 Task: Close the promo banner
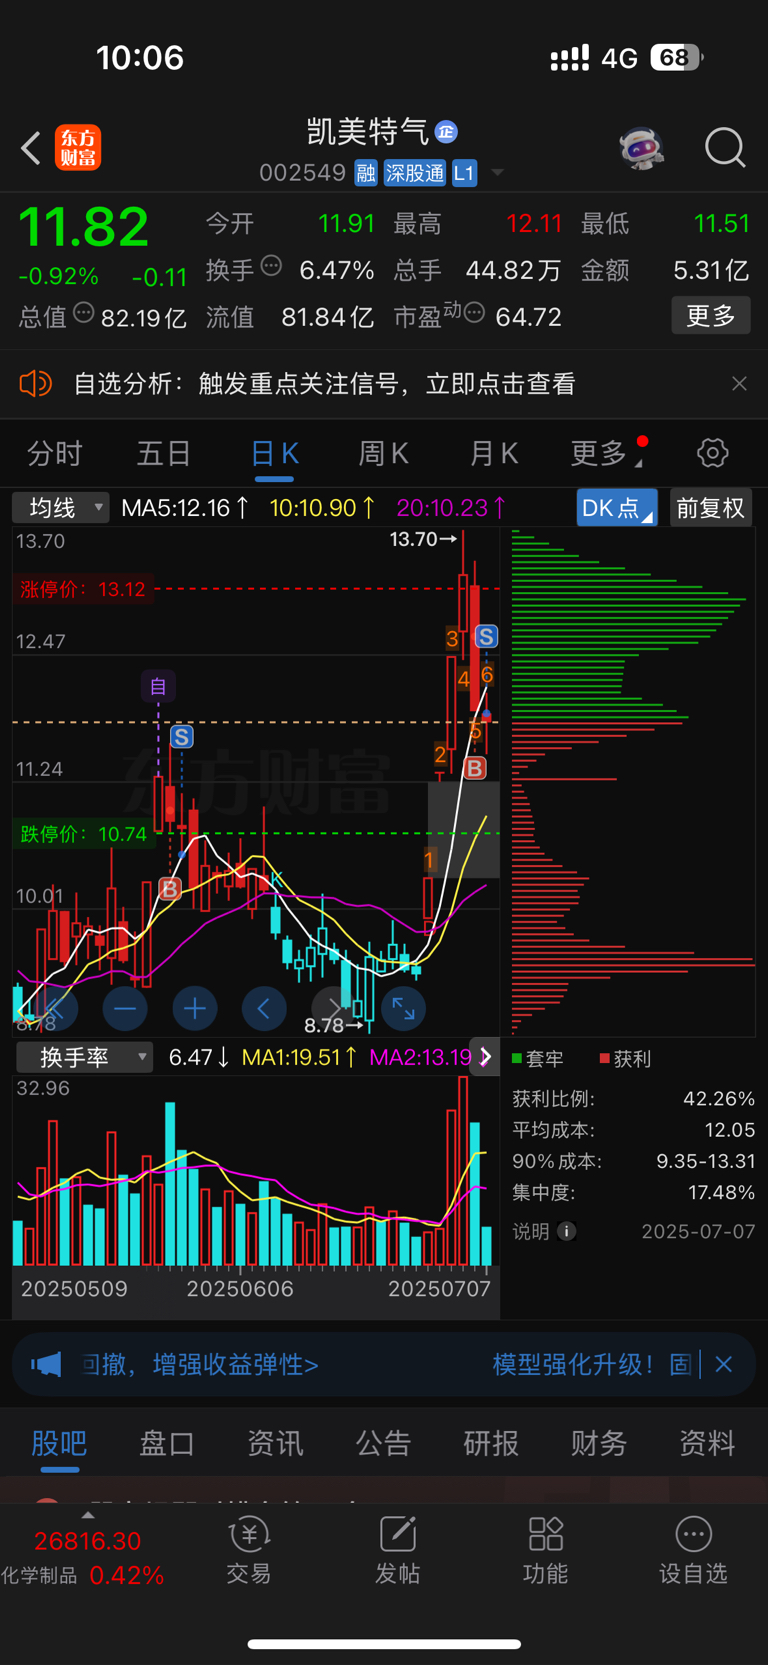tap(724, 1364)
